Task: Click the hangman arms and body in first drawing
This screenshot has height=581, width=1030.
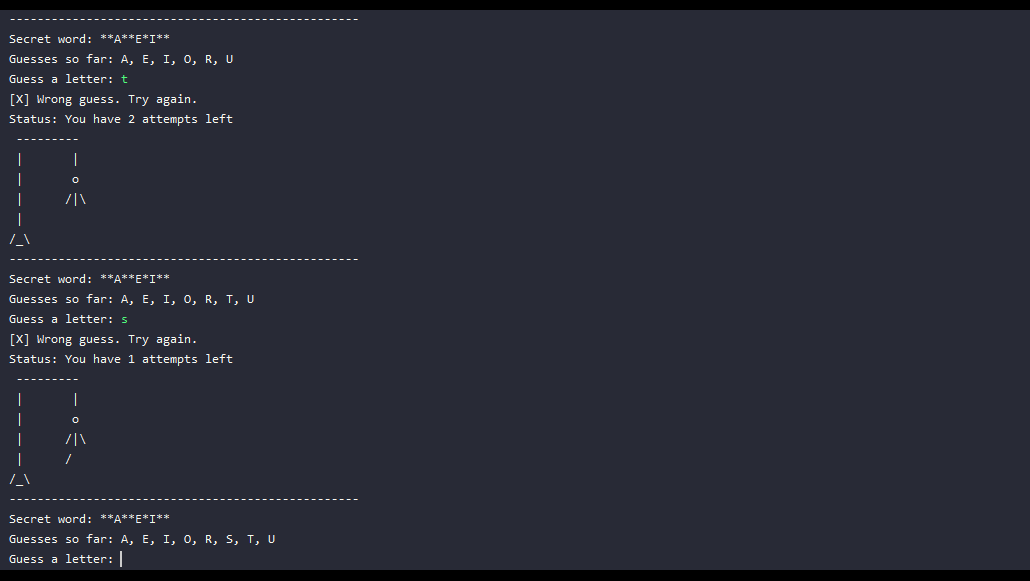Action: 76,199
